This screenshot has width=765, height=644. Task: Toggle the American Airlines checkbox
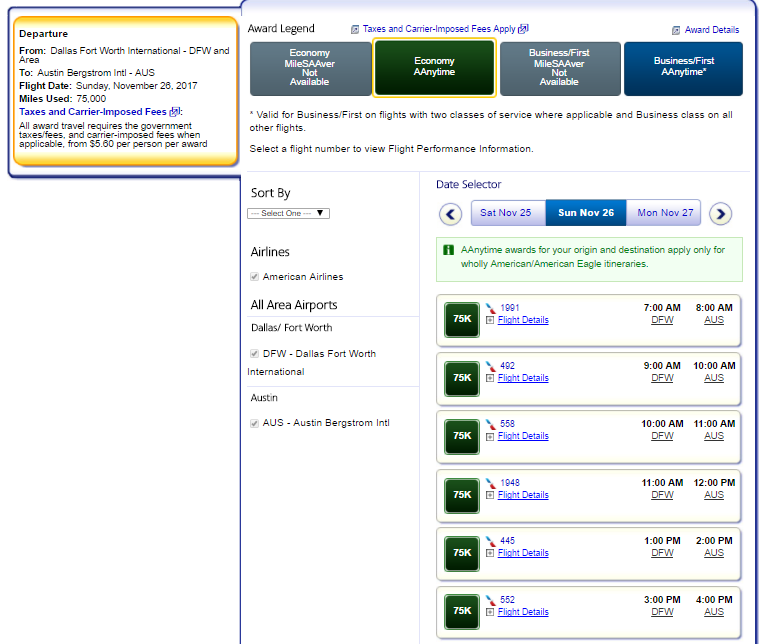click(x=255, y=277)
